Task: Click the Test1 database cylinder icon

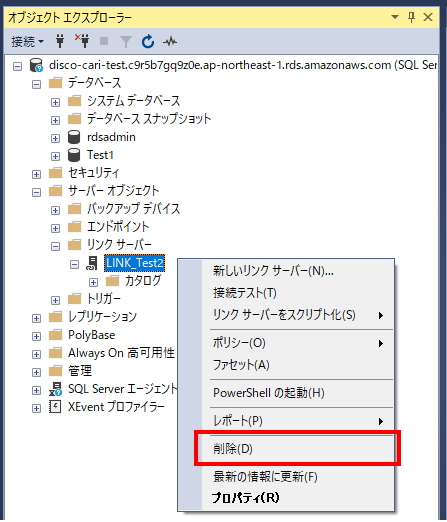Action: (x=74, y=155)
